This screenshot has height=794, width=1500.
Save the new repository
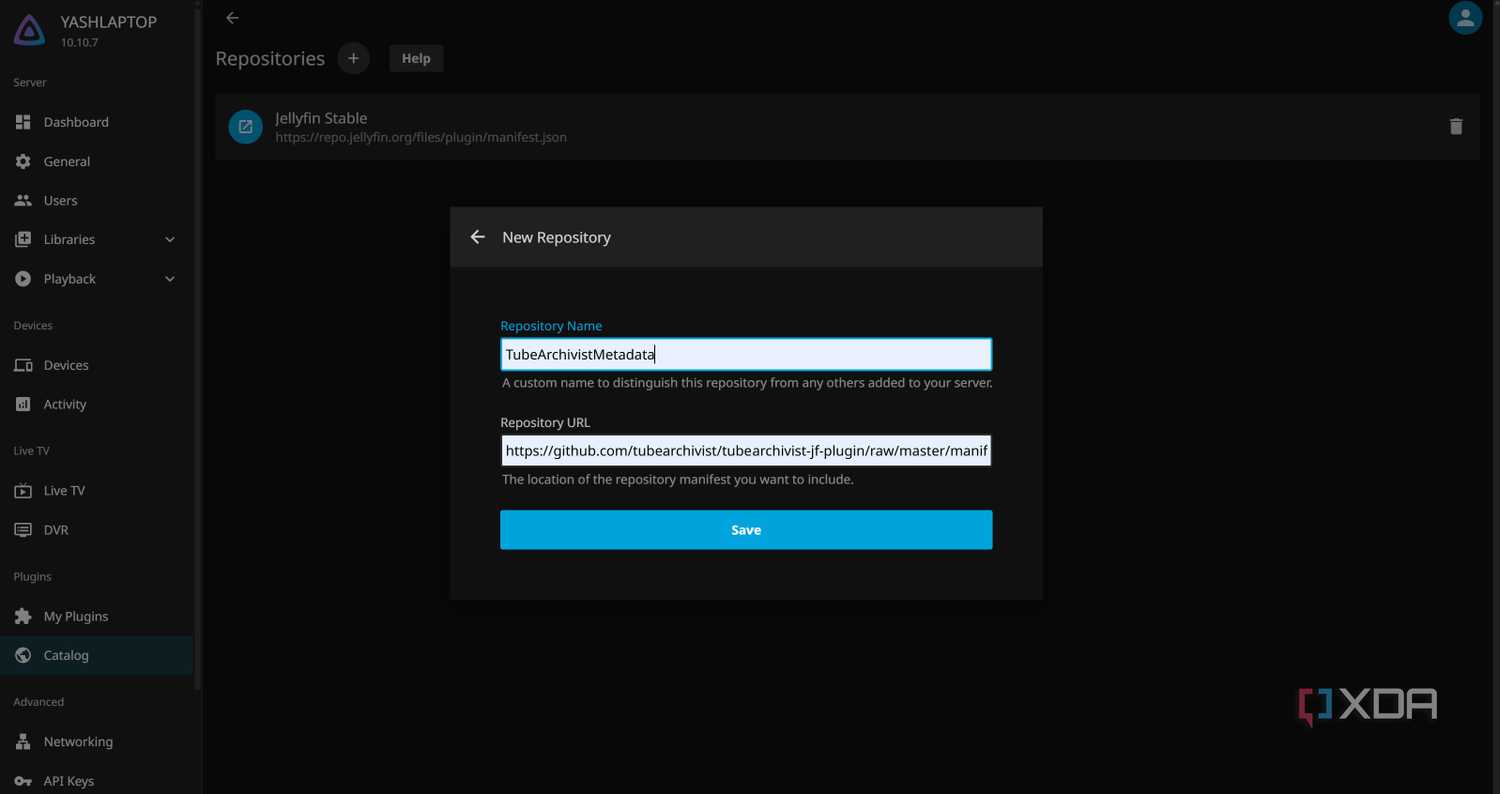746,530
